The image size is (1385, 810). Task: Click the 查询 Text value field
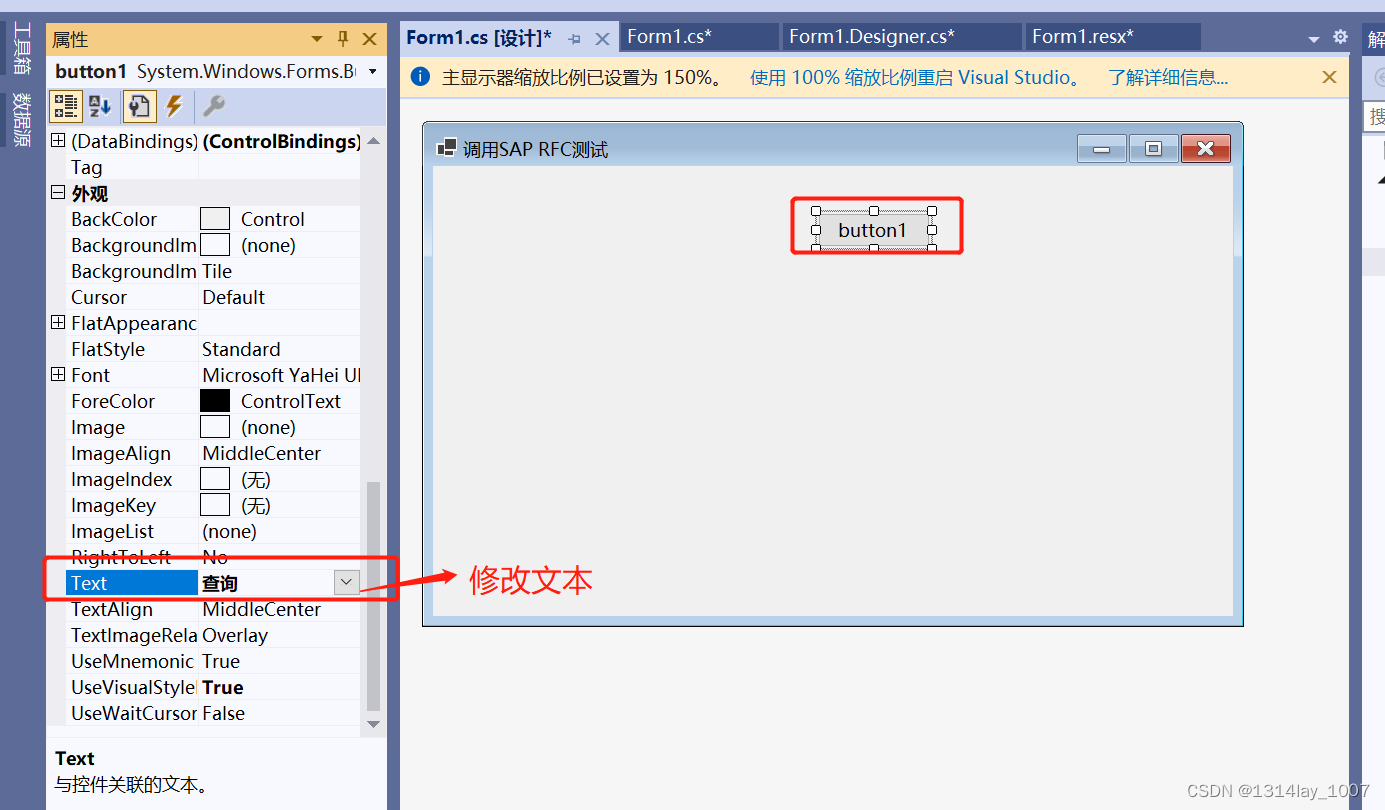click(x=265, y=583)
